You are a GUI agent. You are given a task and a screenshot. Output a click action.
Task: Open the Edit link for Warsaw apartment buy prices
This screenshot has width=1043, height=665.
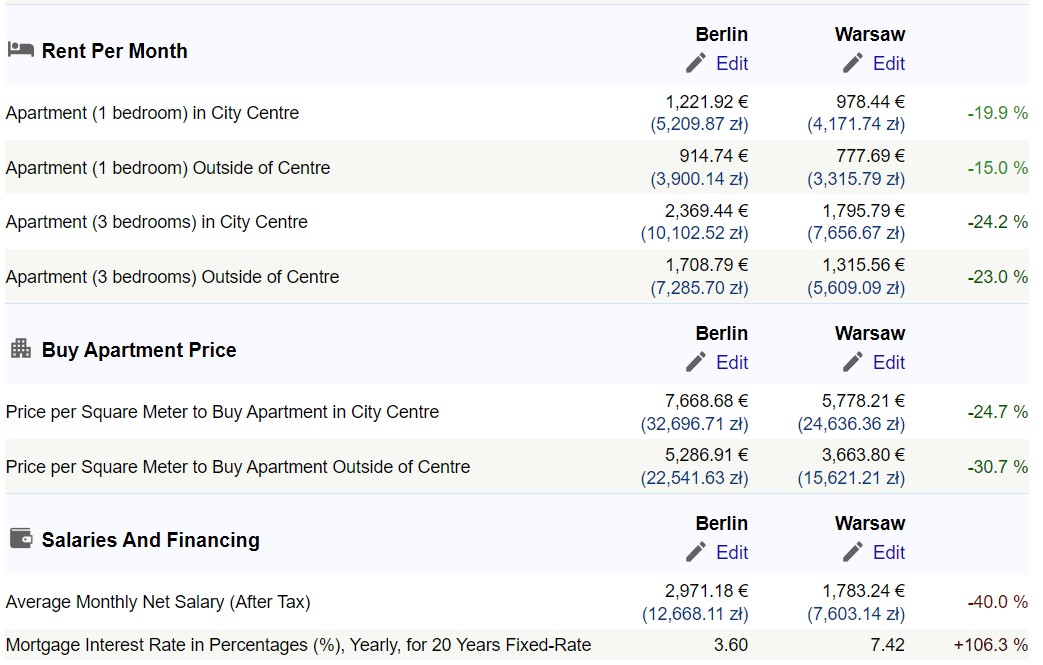(889, 362)
